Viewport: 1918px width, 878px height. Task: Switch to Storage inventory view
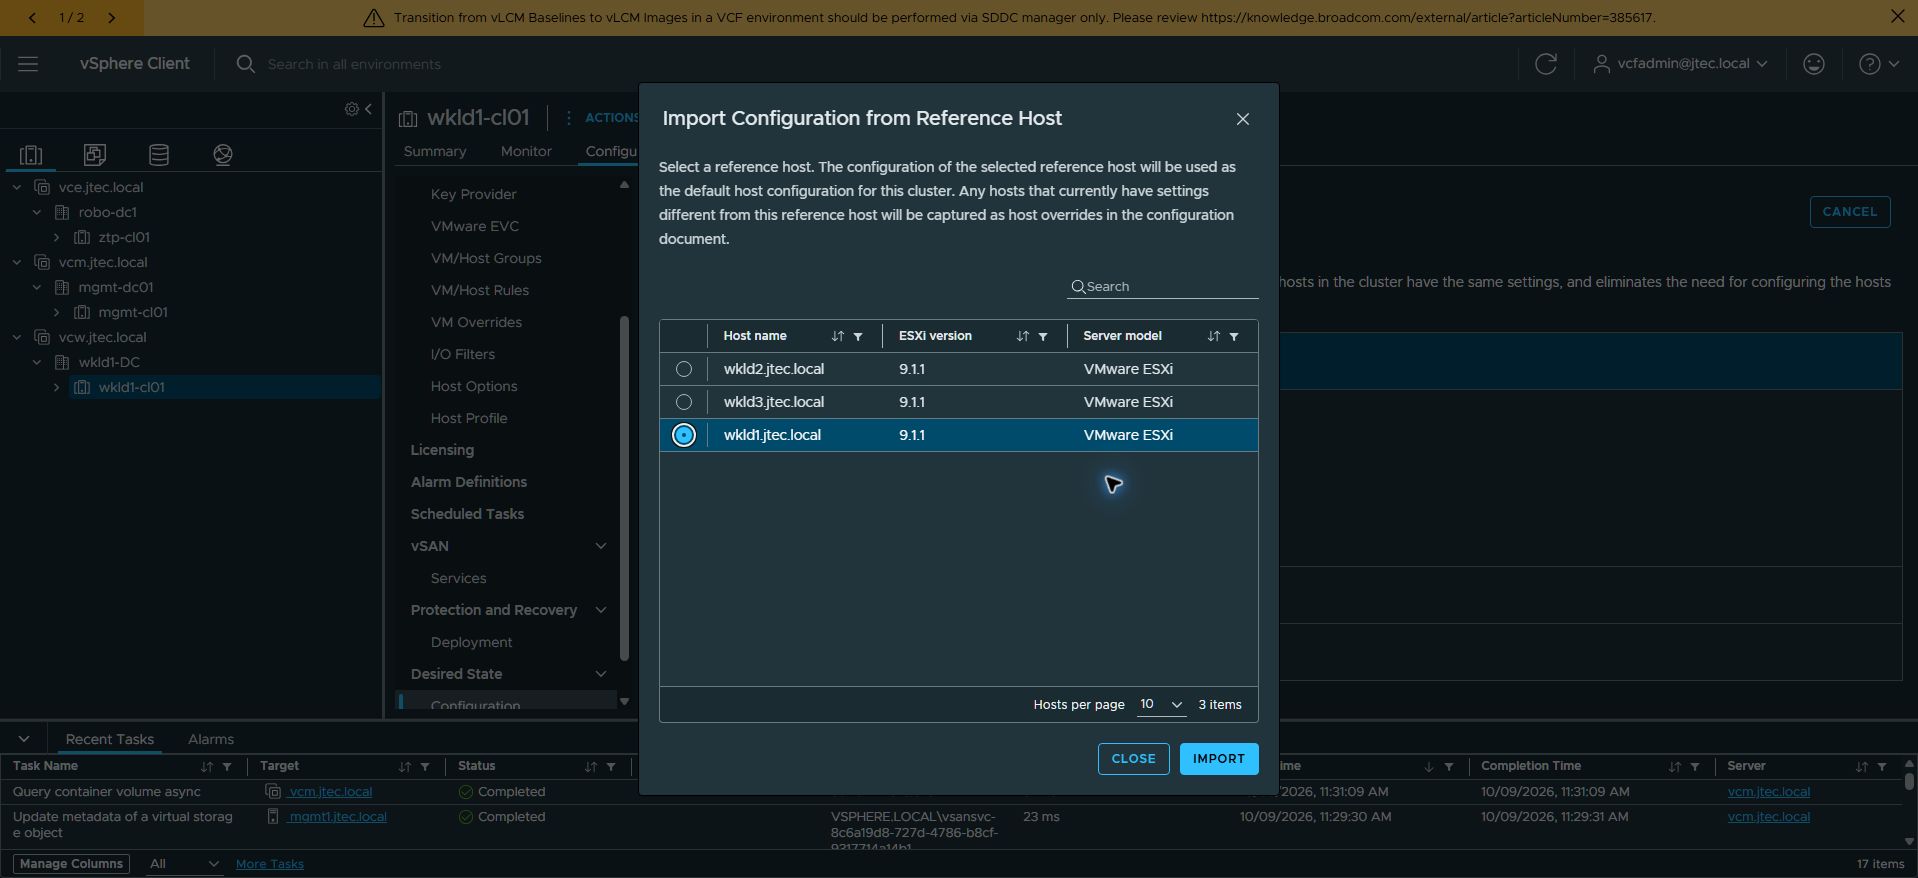(159, 155)
